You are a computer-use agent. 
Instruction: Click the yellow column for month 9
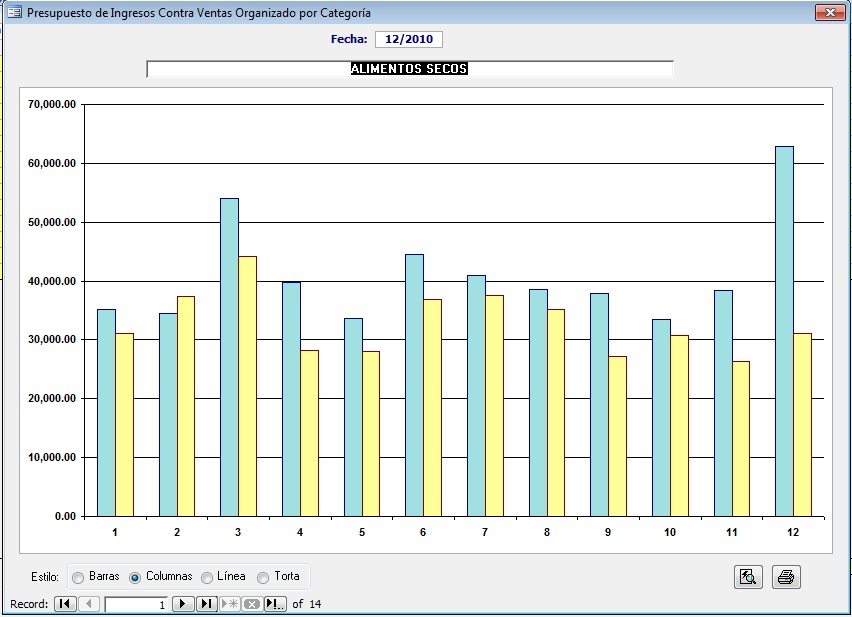(x=617, y=436)
